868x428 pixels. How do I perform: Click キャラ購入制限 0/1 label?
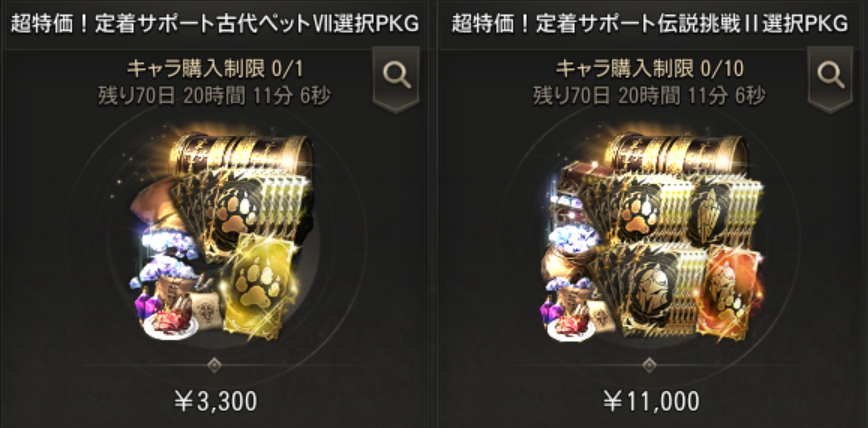click(x=215, y=69)
